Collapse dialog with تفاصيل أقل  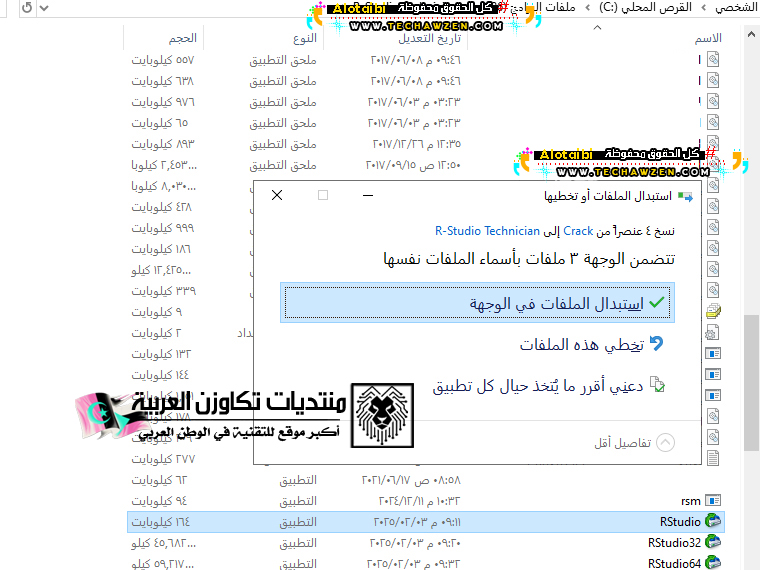[x=634, y=443]
